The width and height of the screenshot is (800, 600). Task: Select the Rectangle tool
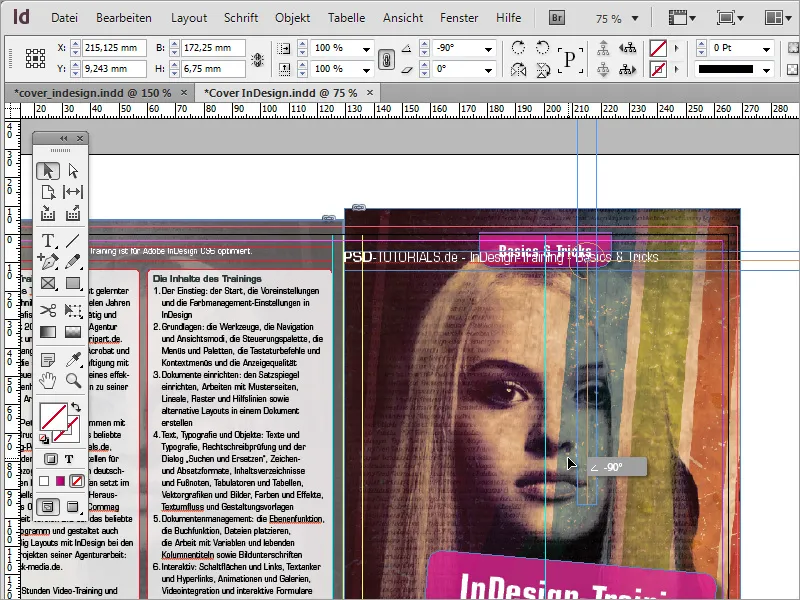(73, 283)
